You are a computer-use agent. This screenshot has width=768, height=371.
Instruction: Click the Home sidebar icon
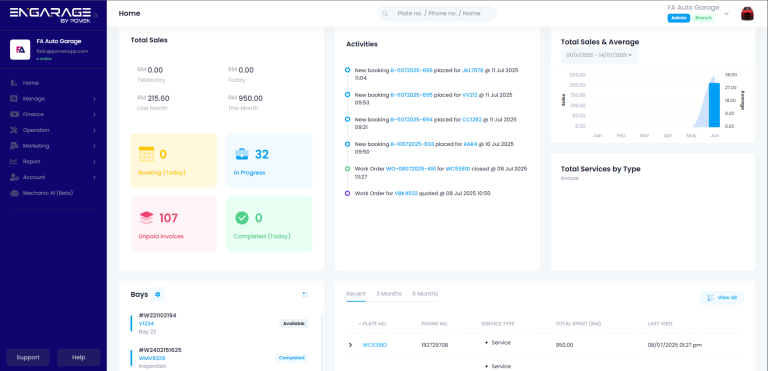pos(14,83)
